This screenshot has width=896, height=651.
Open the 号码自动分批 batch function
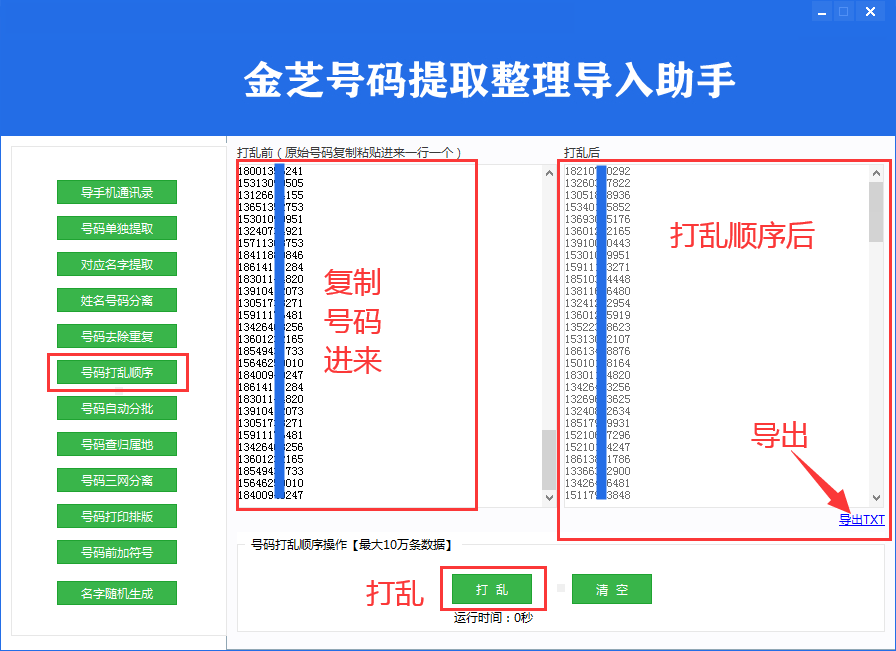pos(115,408)
